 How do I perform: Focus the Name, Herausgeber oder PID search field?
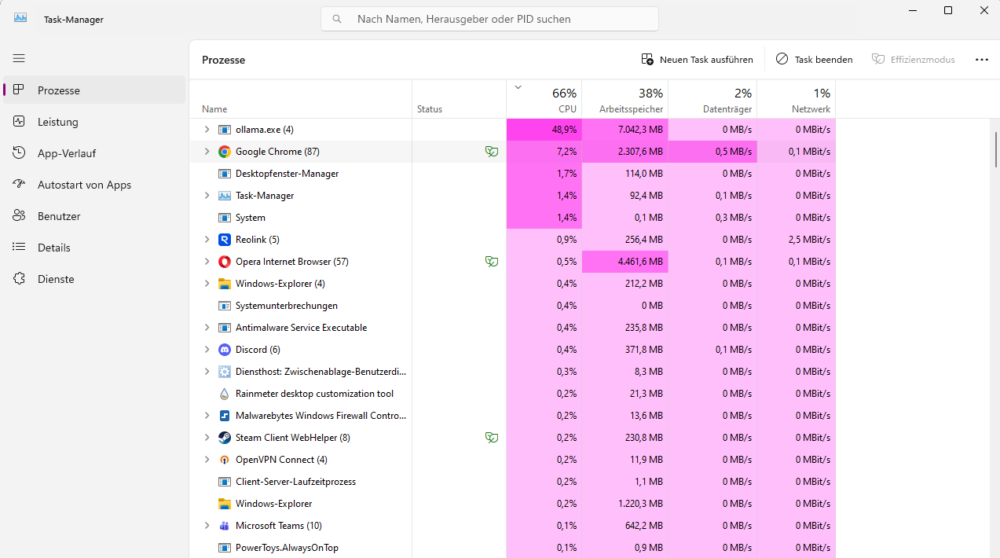click(490, 19)
